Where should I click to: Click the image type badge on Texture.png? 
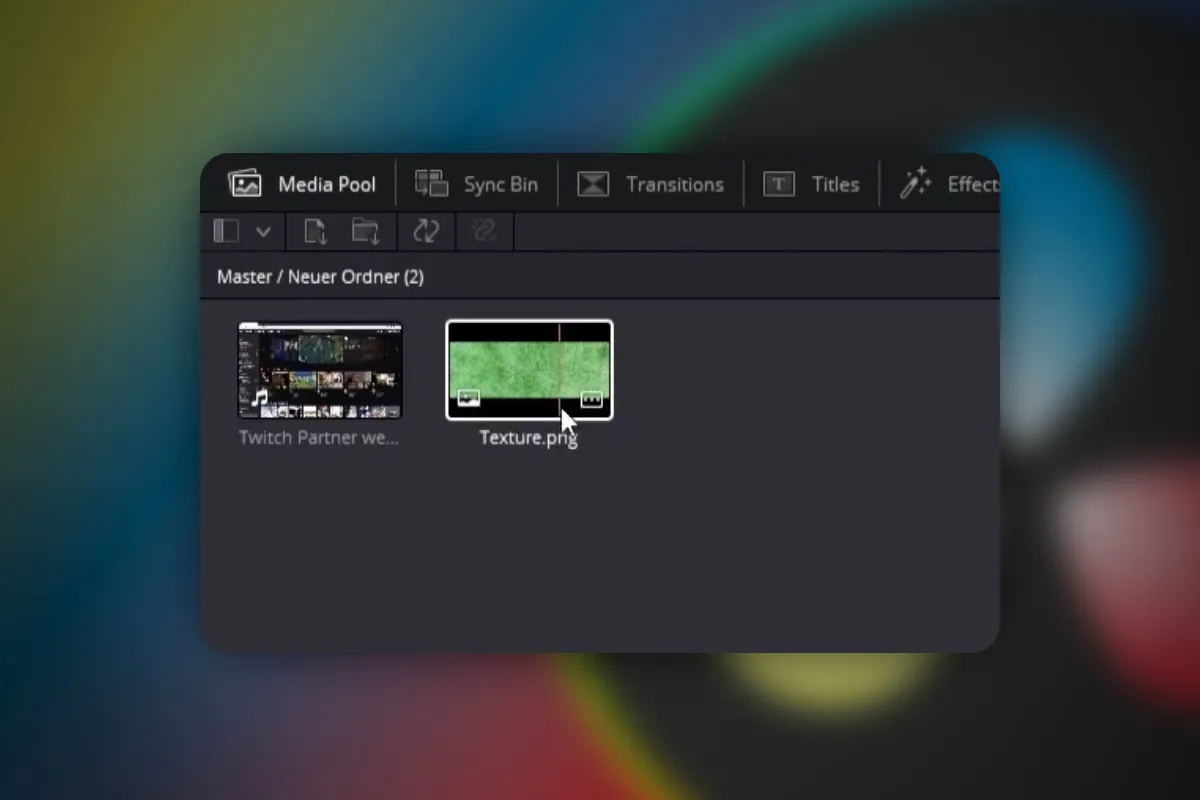(x=468, y=399)
